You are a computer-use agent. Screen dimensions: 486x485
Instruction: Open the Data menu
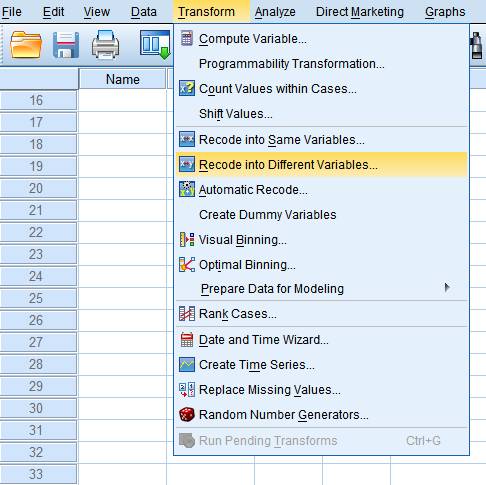pyautogui.click(x=144, y=12)
